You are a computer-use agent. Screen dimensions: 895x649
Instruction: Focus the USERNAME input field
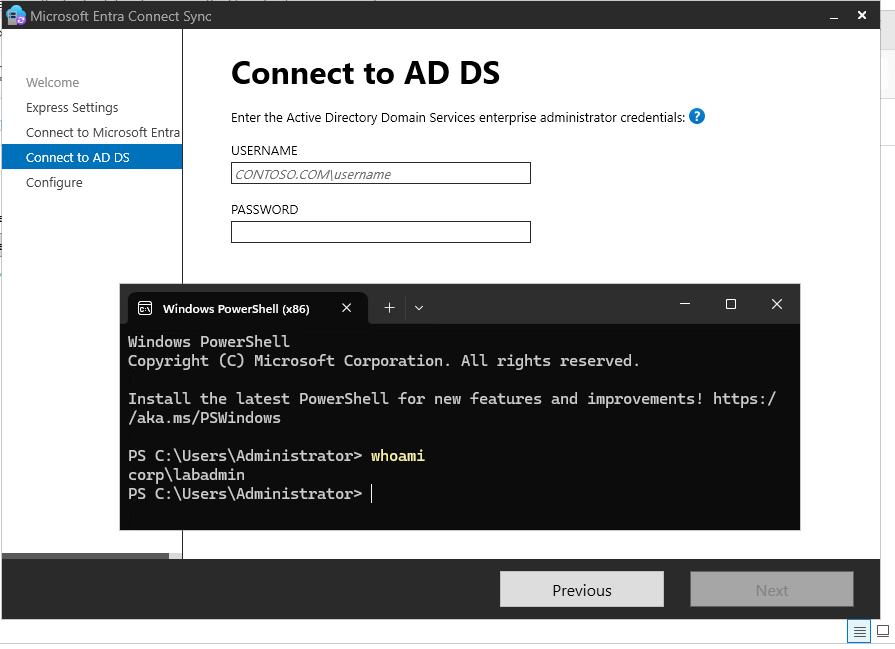click(381, 174)
